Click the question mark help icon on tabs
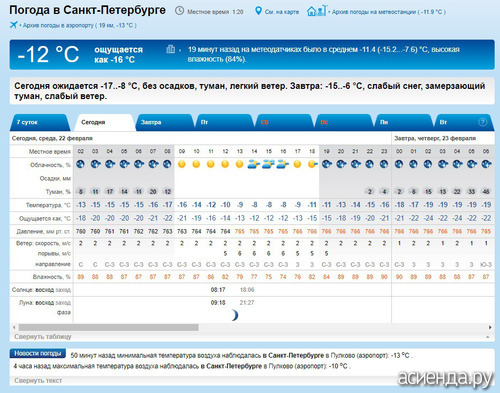500x393 pixels. click(x=482, y=122)
